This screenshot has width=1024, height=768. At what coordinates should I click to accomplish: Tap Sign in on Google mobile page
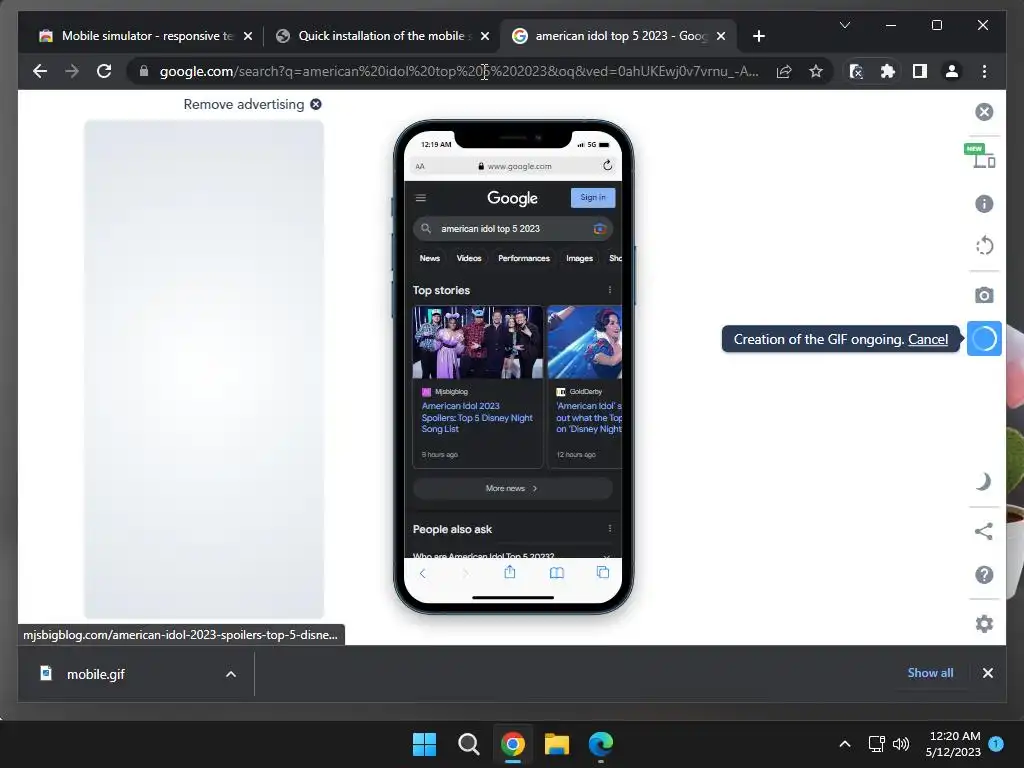(x=592, y=197)
